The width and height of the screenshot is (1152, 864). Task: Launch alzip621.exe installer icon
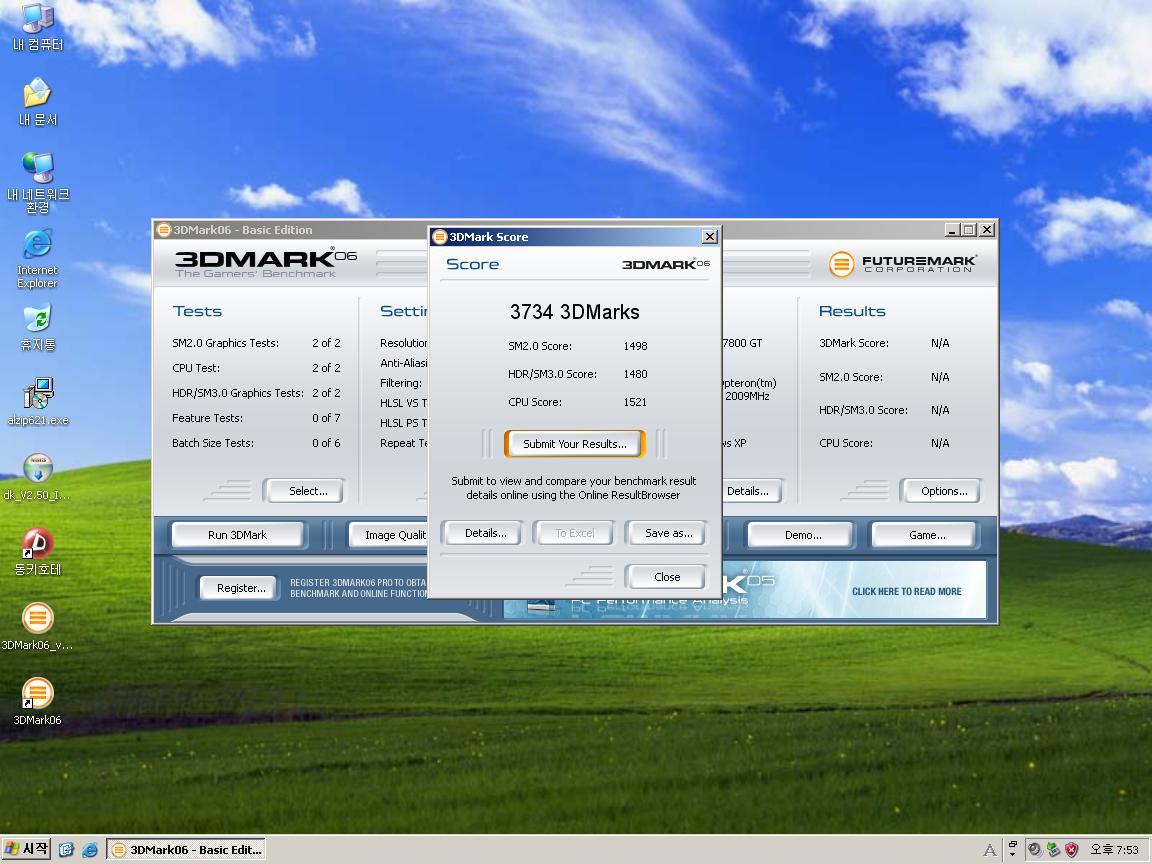[37, 394]
